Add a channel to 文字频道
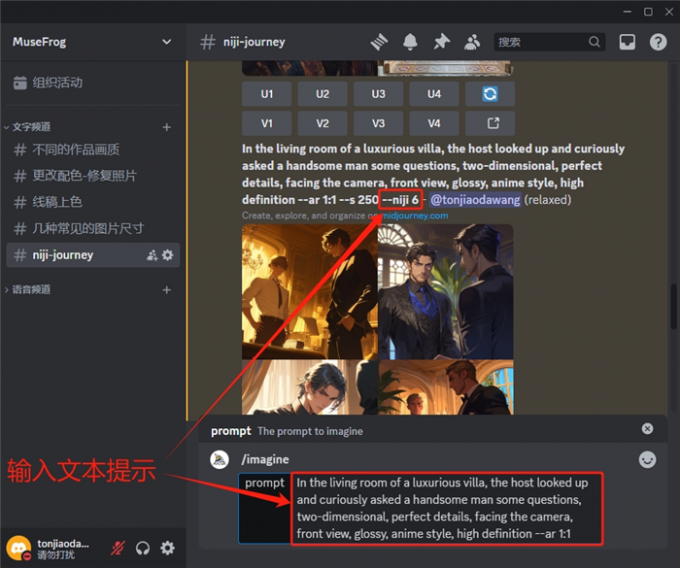Screen dimensions: 680x568 tap(167, 127)
